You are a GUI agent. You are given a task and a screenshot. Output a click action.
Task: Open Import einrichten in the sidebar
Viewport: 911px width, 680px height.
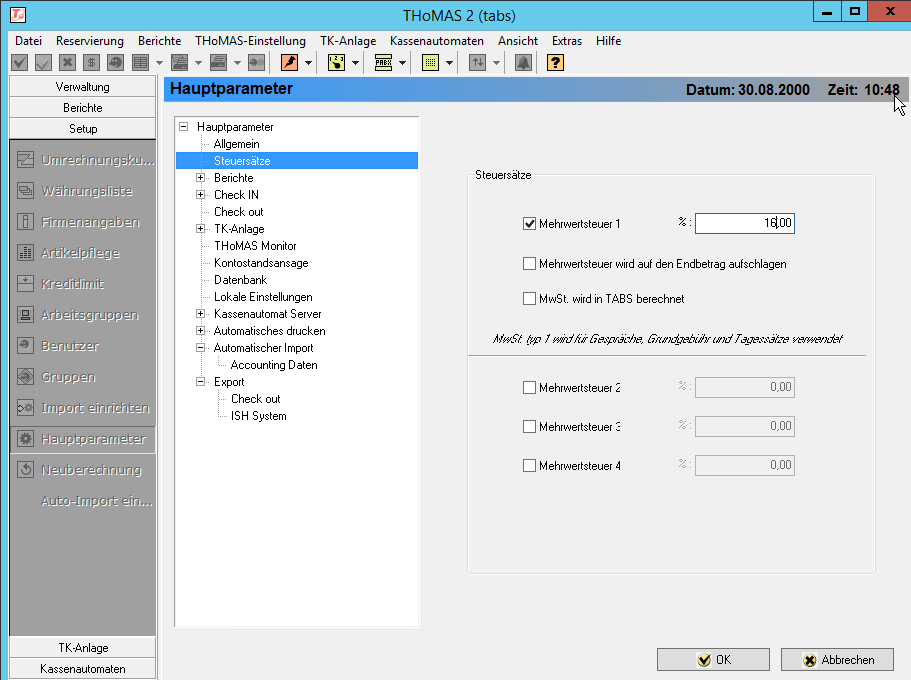pos(83,407)
